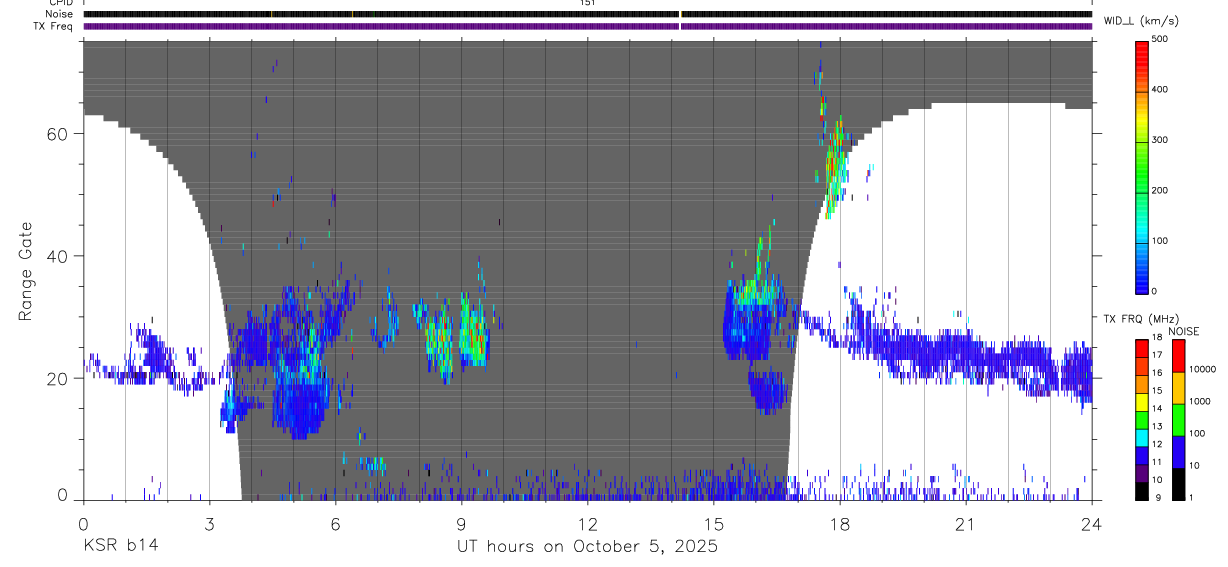Click the green NOISE swatch between 100 and 1000
Viewport: 1228px width, 567px height.
click(x=1178, y=419)
